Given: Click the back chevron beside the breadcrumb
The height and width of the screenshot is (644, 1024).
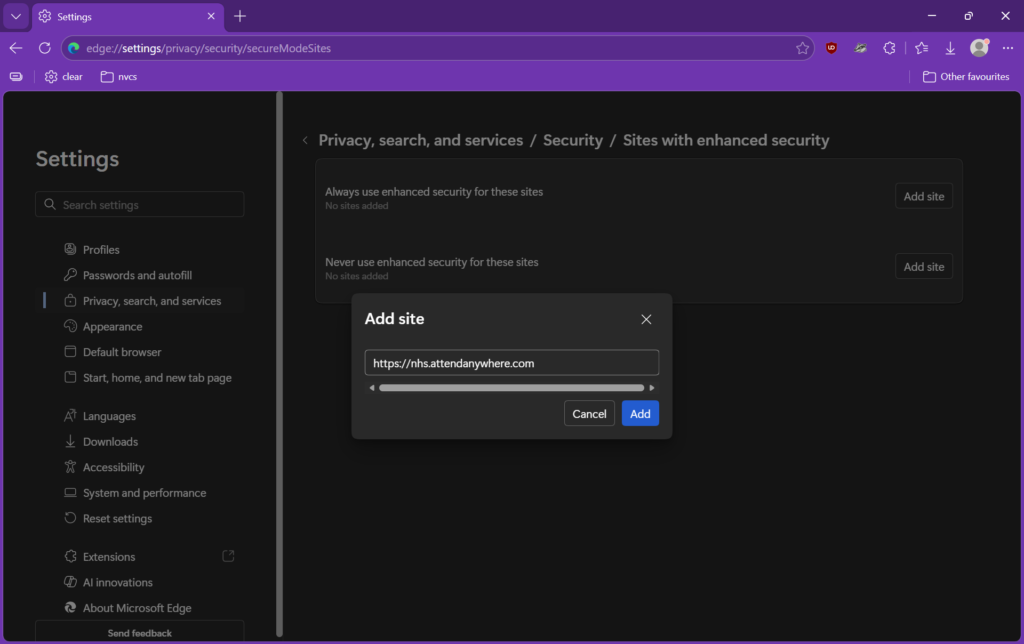Looking at the screenshot, I should pos(304,140).
